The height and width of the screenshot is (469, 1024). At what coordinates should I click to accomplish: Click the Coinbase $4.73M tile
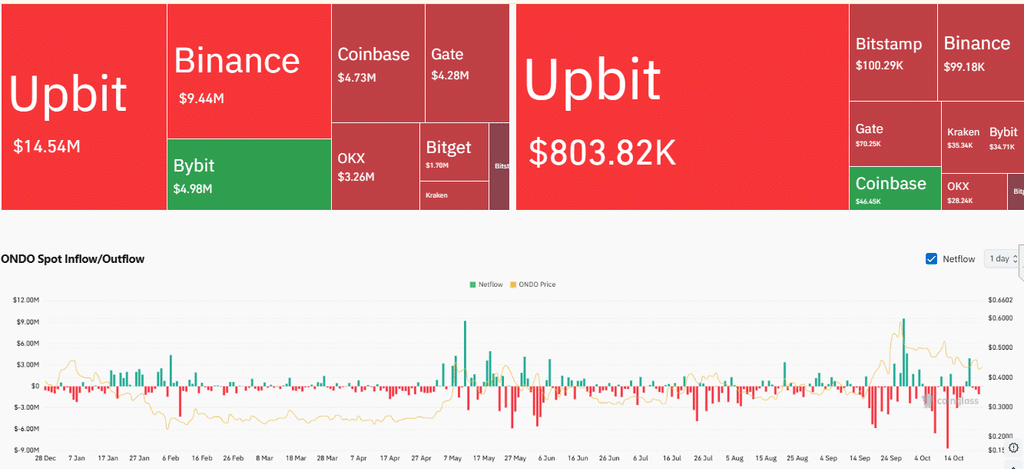pos(378,63)
